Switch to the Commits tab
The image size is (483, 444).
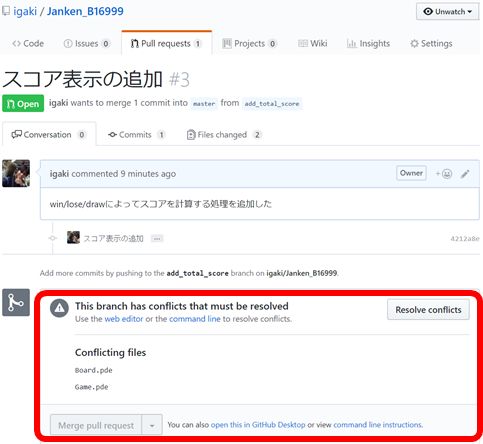click(x=137, y=135)
